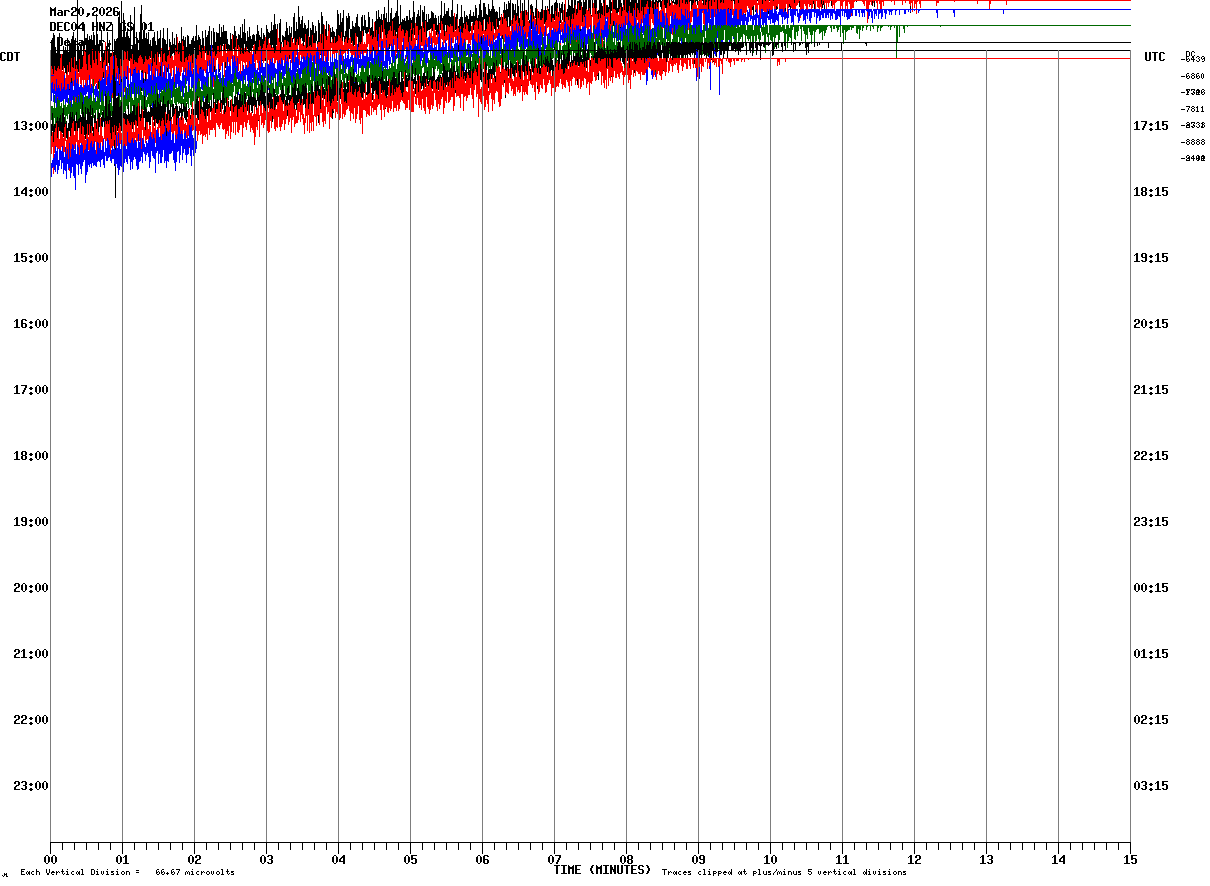The width and height of the screenshot is (1210, 886).
Task: Select the 03:15 UTC row label
Action: [1150, 786]
